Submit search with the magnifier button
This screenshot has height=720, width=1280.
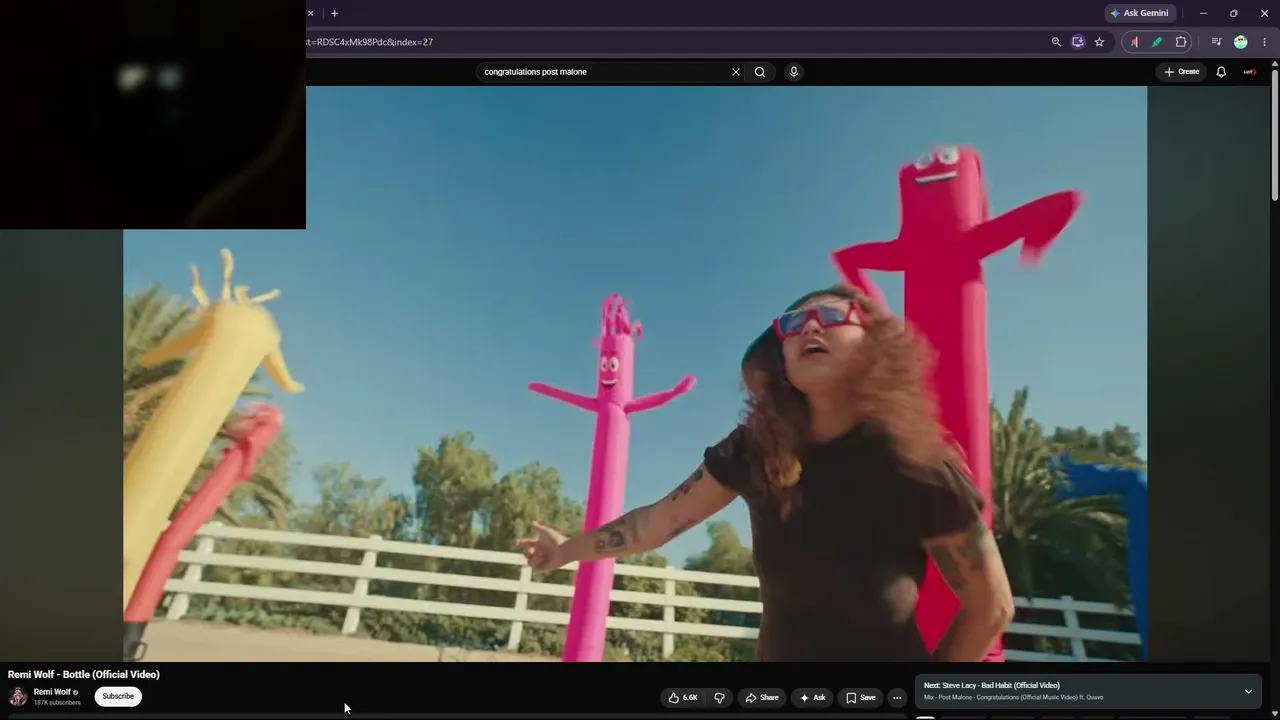click(760, 72)
